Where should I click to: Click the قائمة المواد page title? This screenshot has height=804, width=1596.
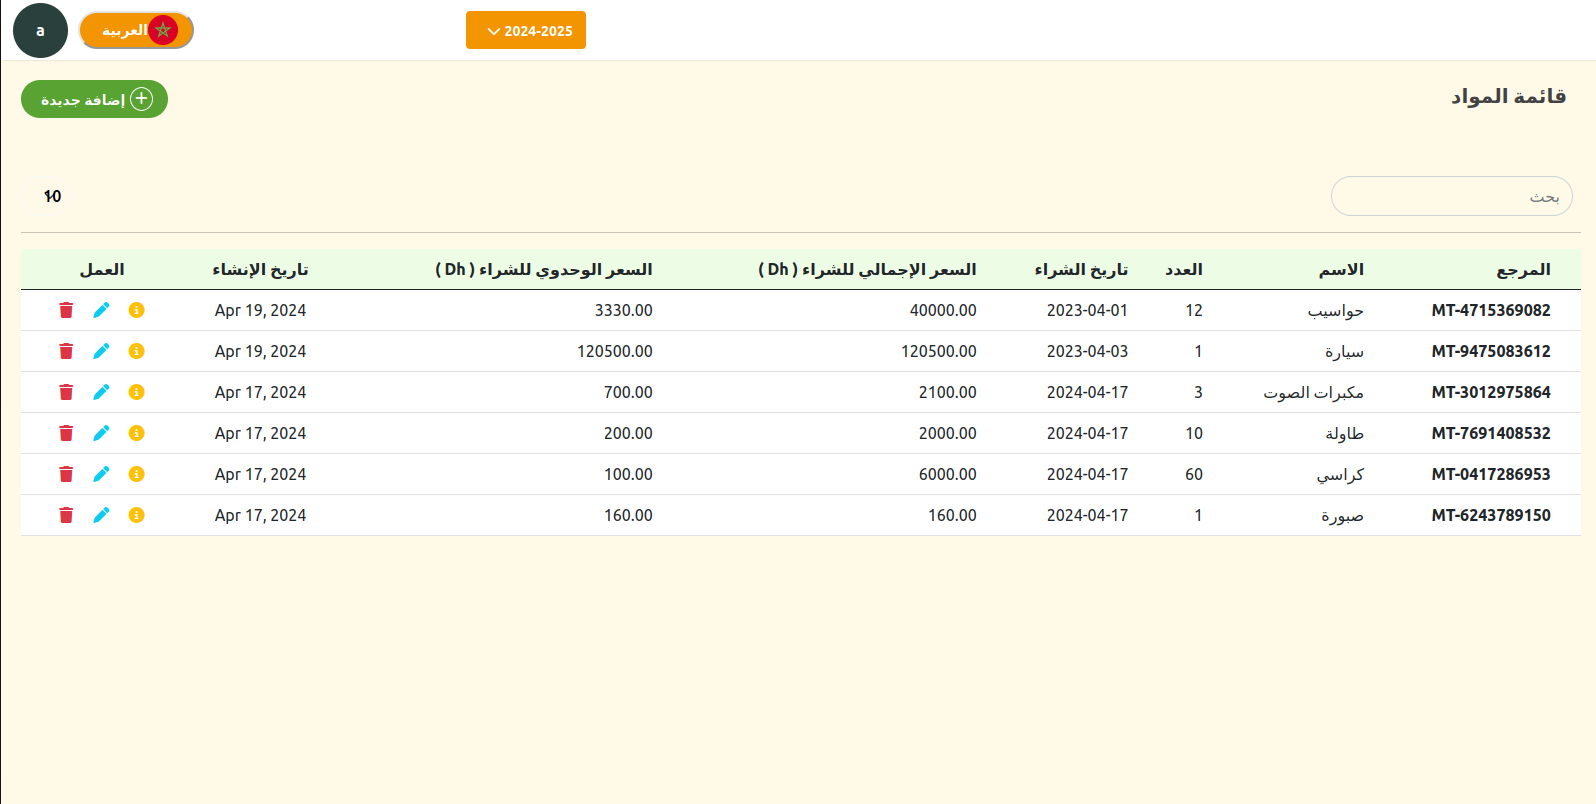click(x=1508, y=96)
